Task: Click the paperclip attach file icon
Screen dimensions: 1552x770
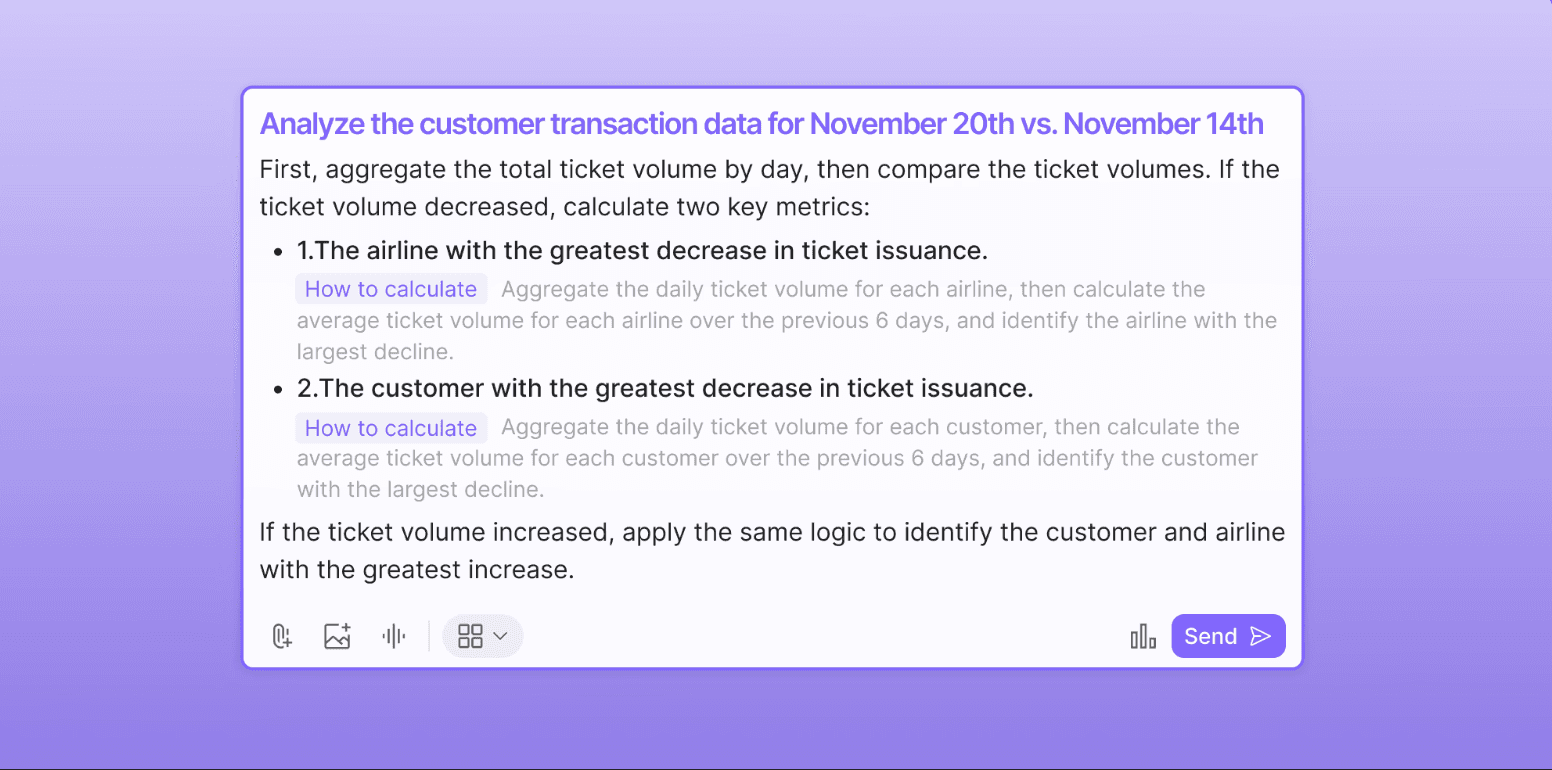Action: tap(282, 637)
